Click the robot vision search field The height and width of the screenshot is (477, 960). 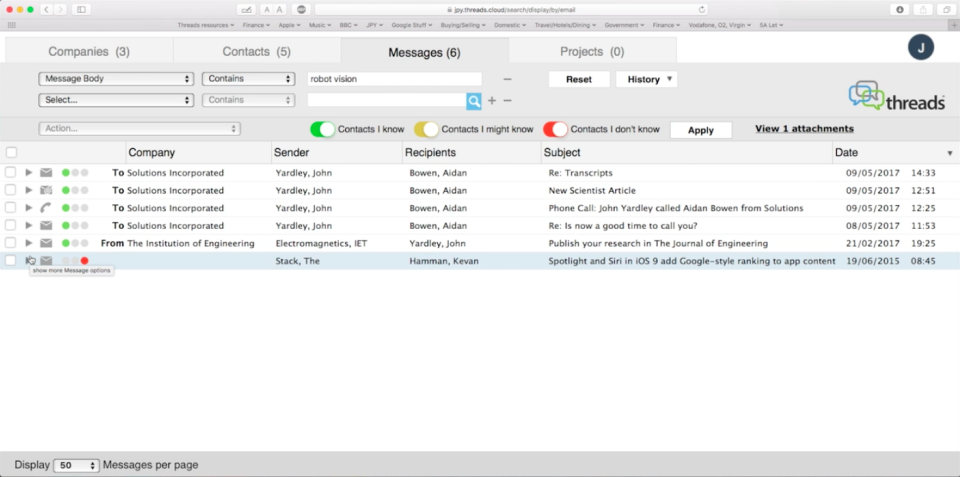394,79
